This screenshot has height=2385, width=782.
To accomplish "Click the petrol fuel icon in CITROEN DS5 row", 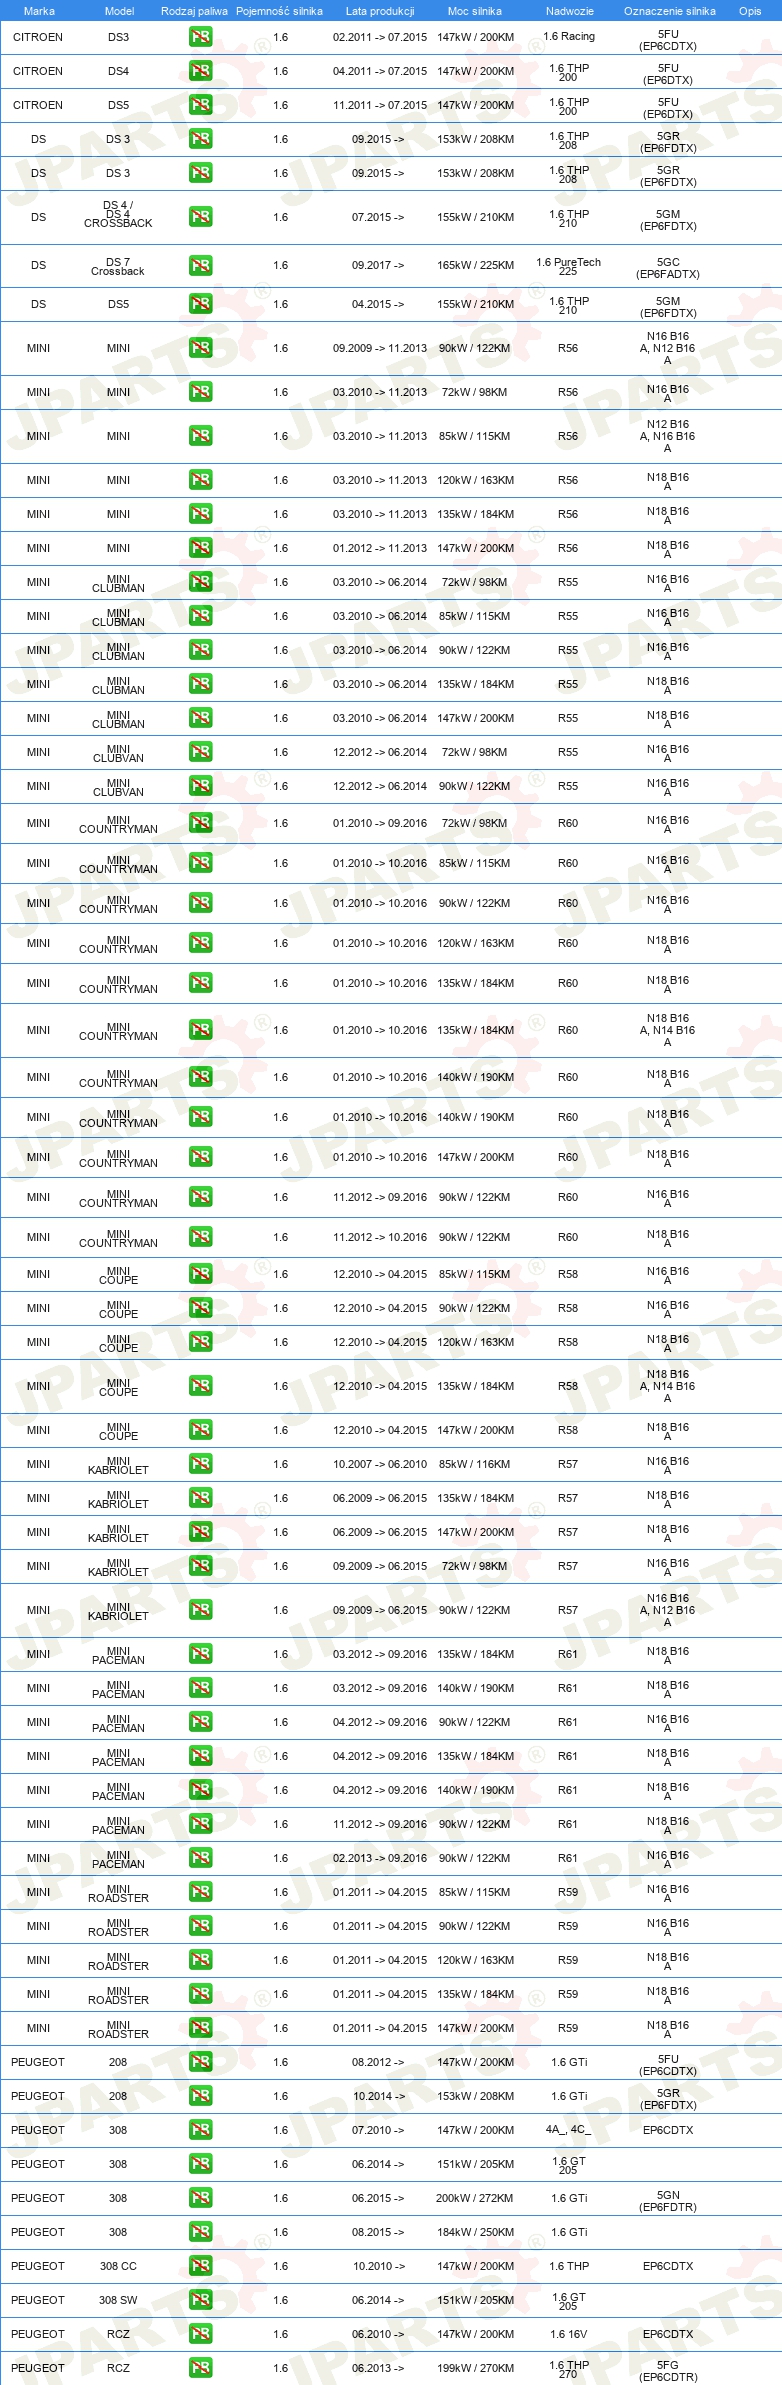I will point(200,105).
